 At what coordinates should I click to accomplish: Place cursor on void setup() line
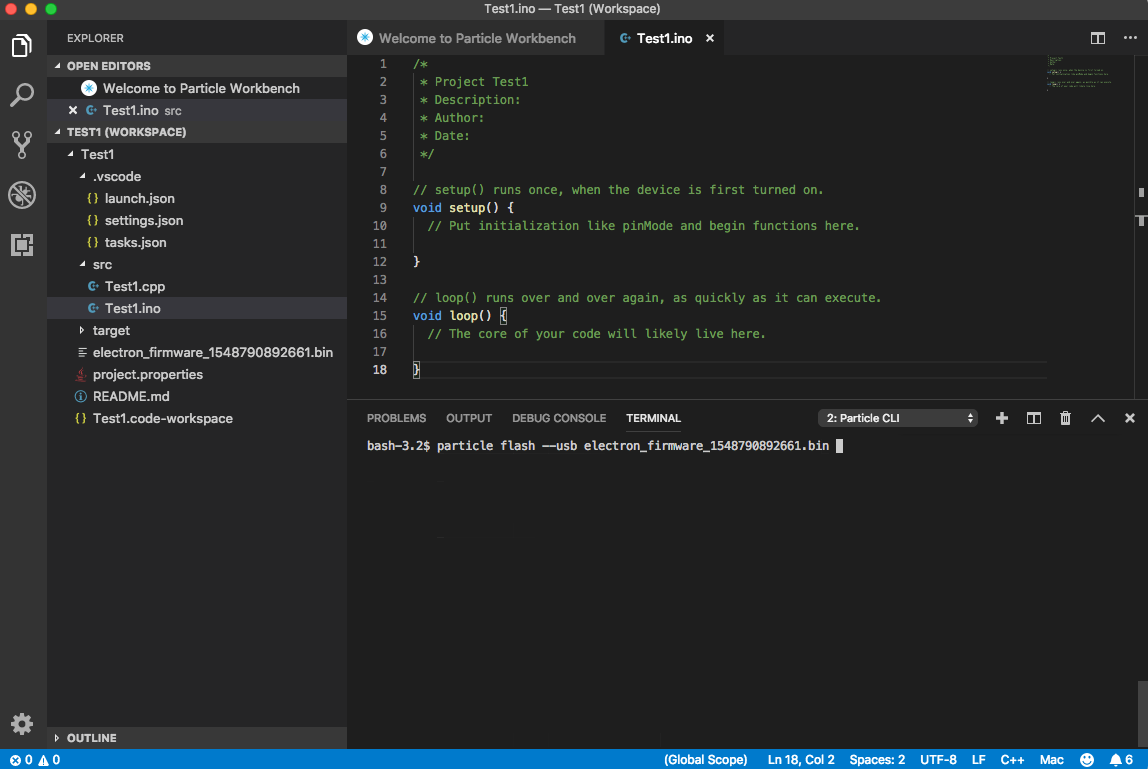(463, 207)
